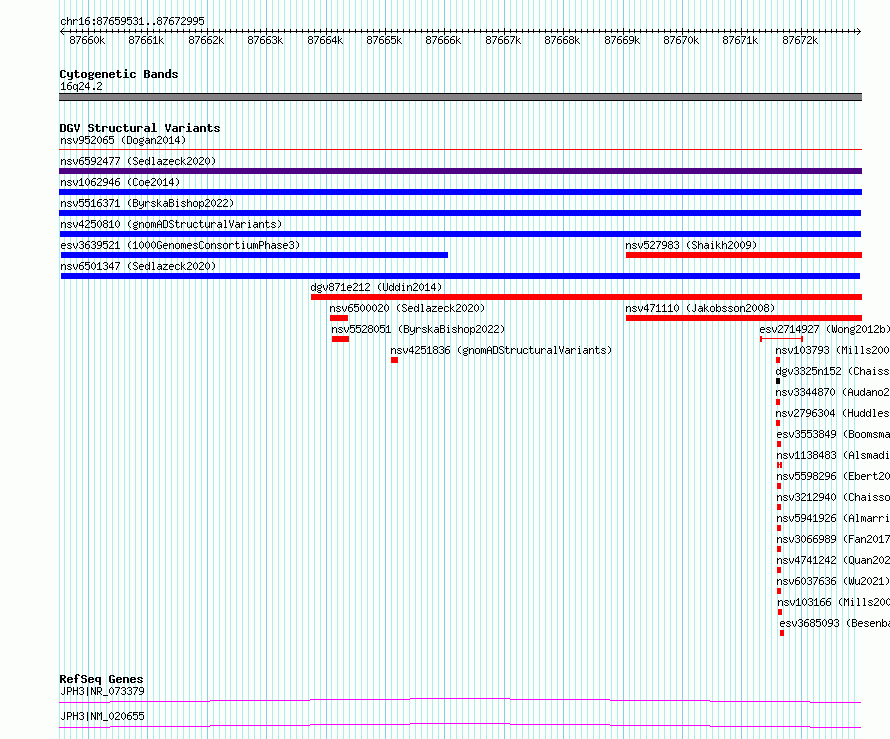The height and width of the screenshot is (739, 890).
Task: Click the nsv1138483 variant label
Action: [833, 455]
